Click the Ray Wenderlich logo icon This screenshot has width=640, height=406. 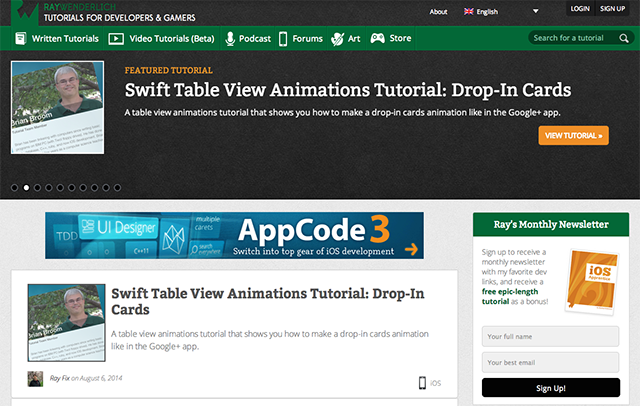pos(24,12)
